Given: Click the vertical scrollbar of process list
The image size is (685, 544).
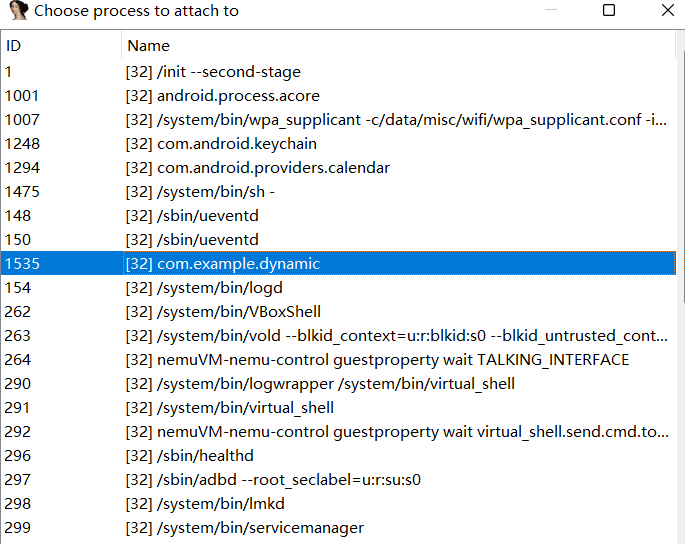Looking at the screenshot, I should pyautogui.click(x=680, y=175).
